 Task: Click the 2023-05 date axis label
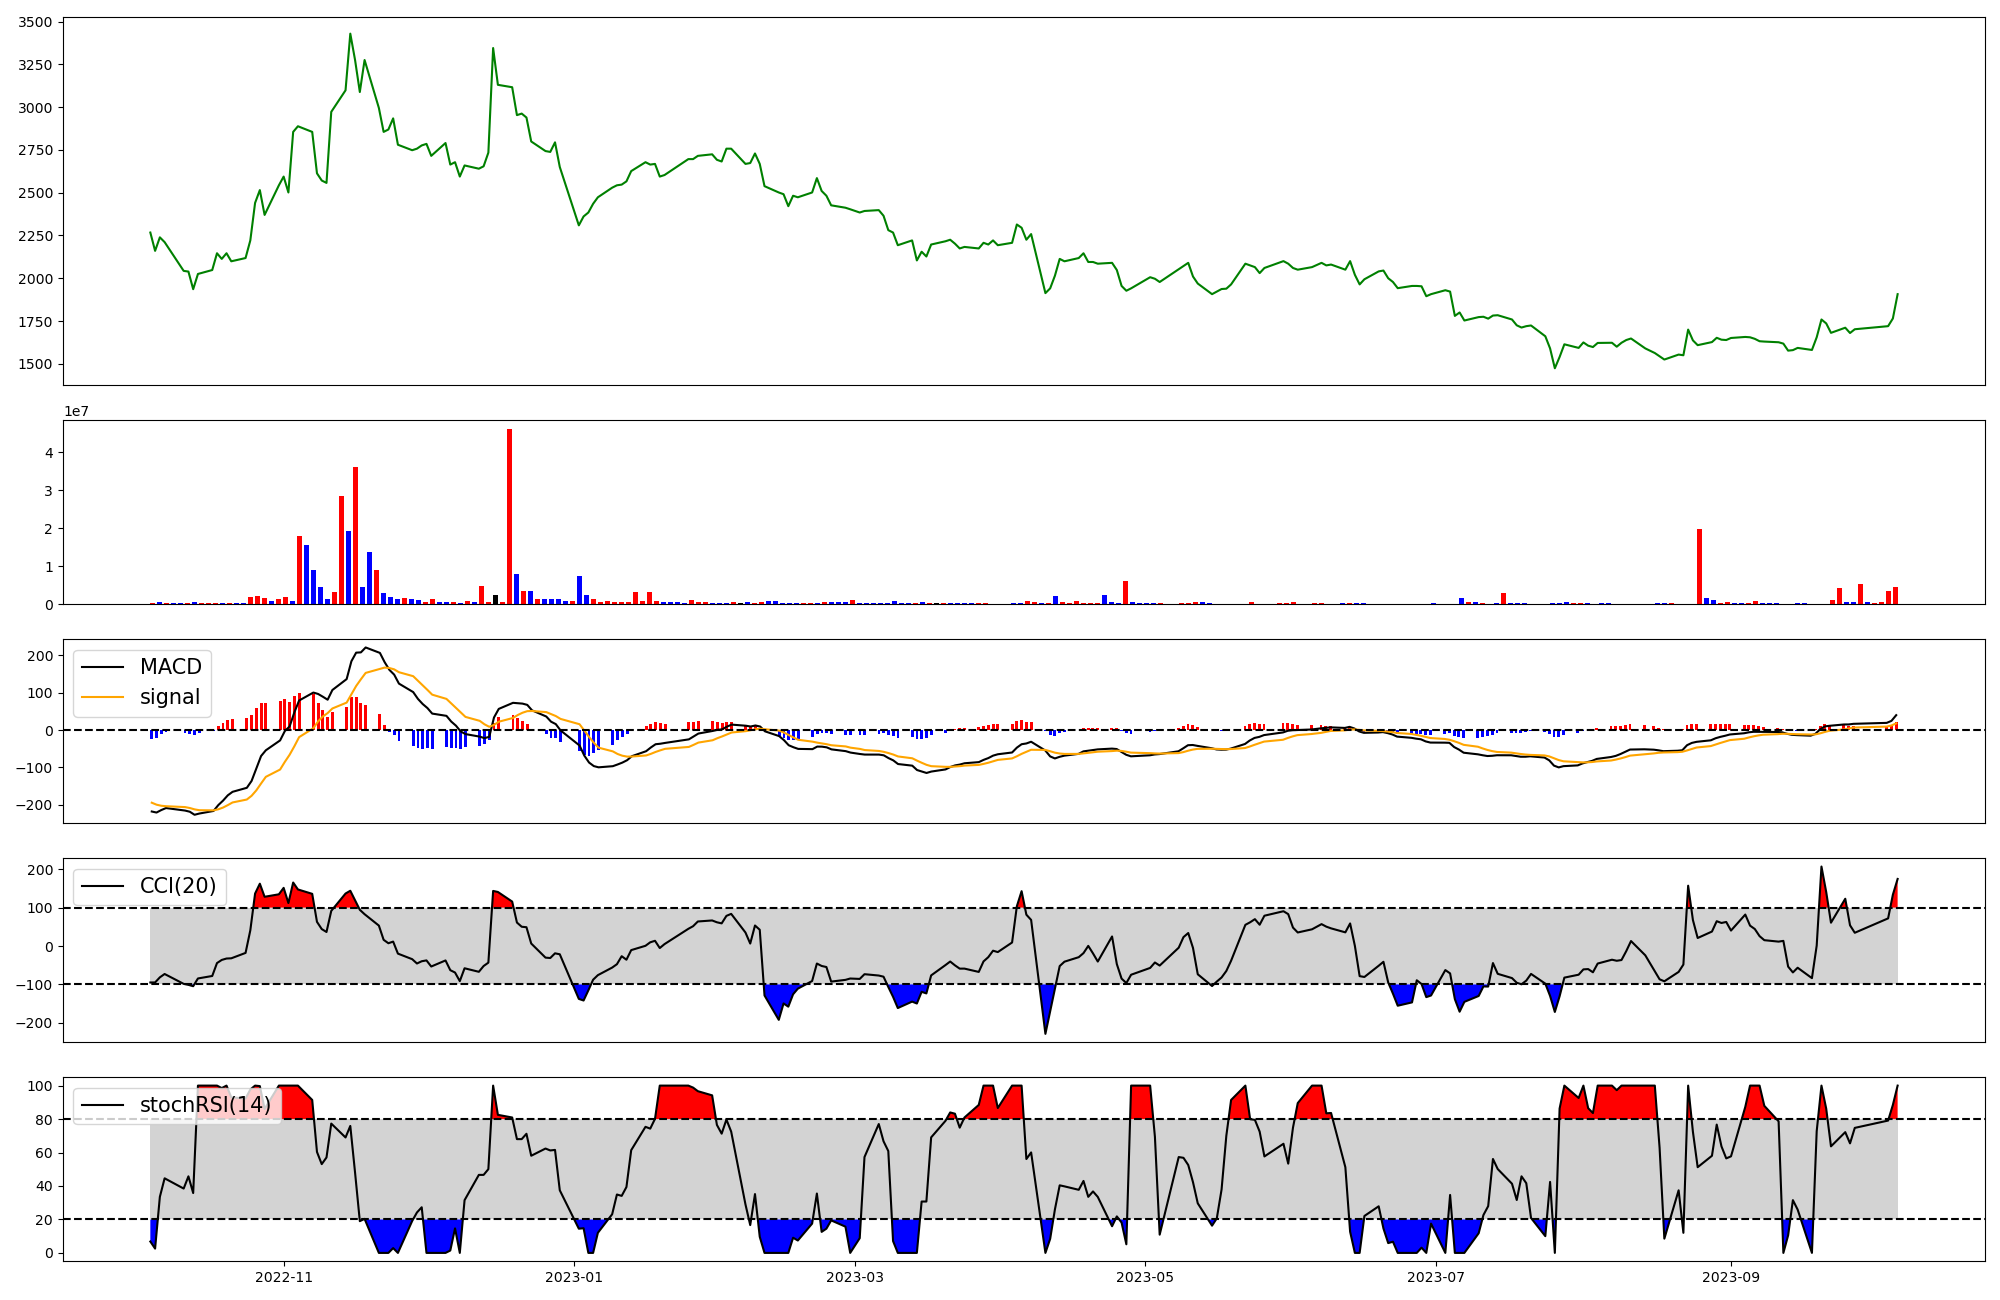point(1145,1277)
